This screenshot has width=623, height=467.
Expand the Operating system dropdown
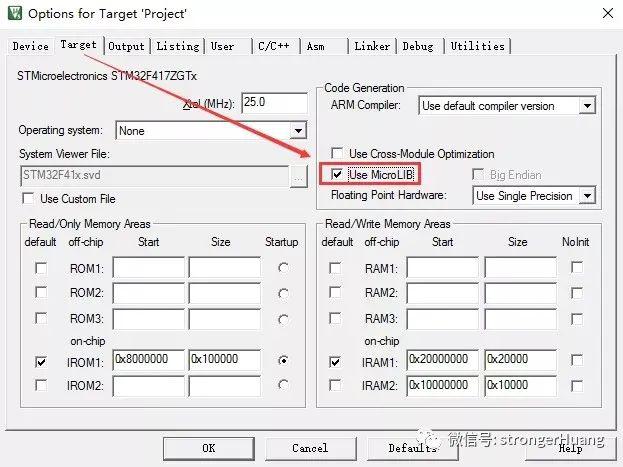tap(298, 130)
